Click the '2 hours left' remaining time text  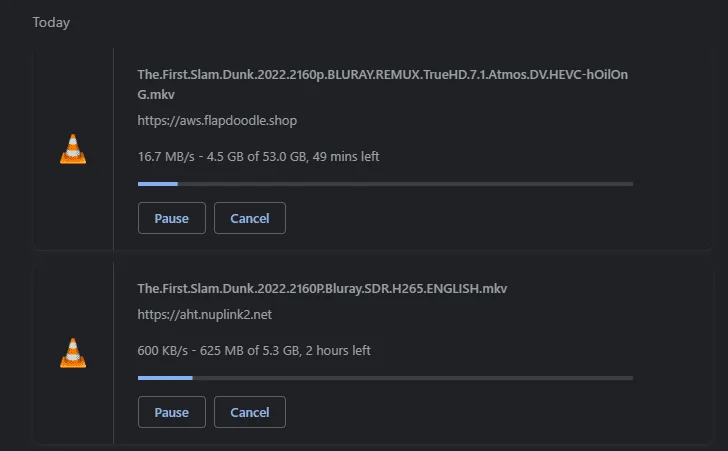(x=338, y=350)
